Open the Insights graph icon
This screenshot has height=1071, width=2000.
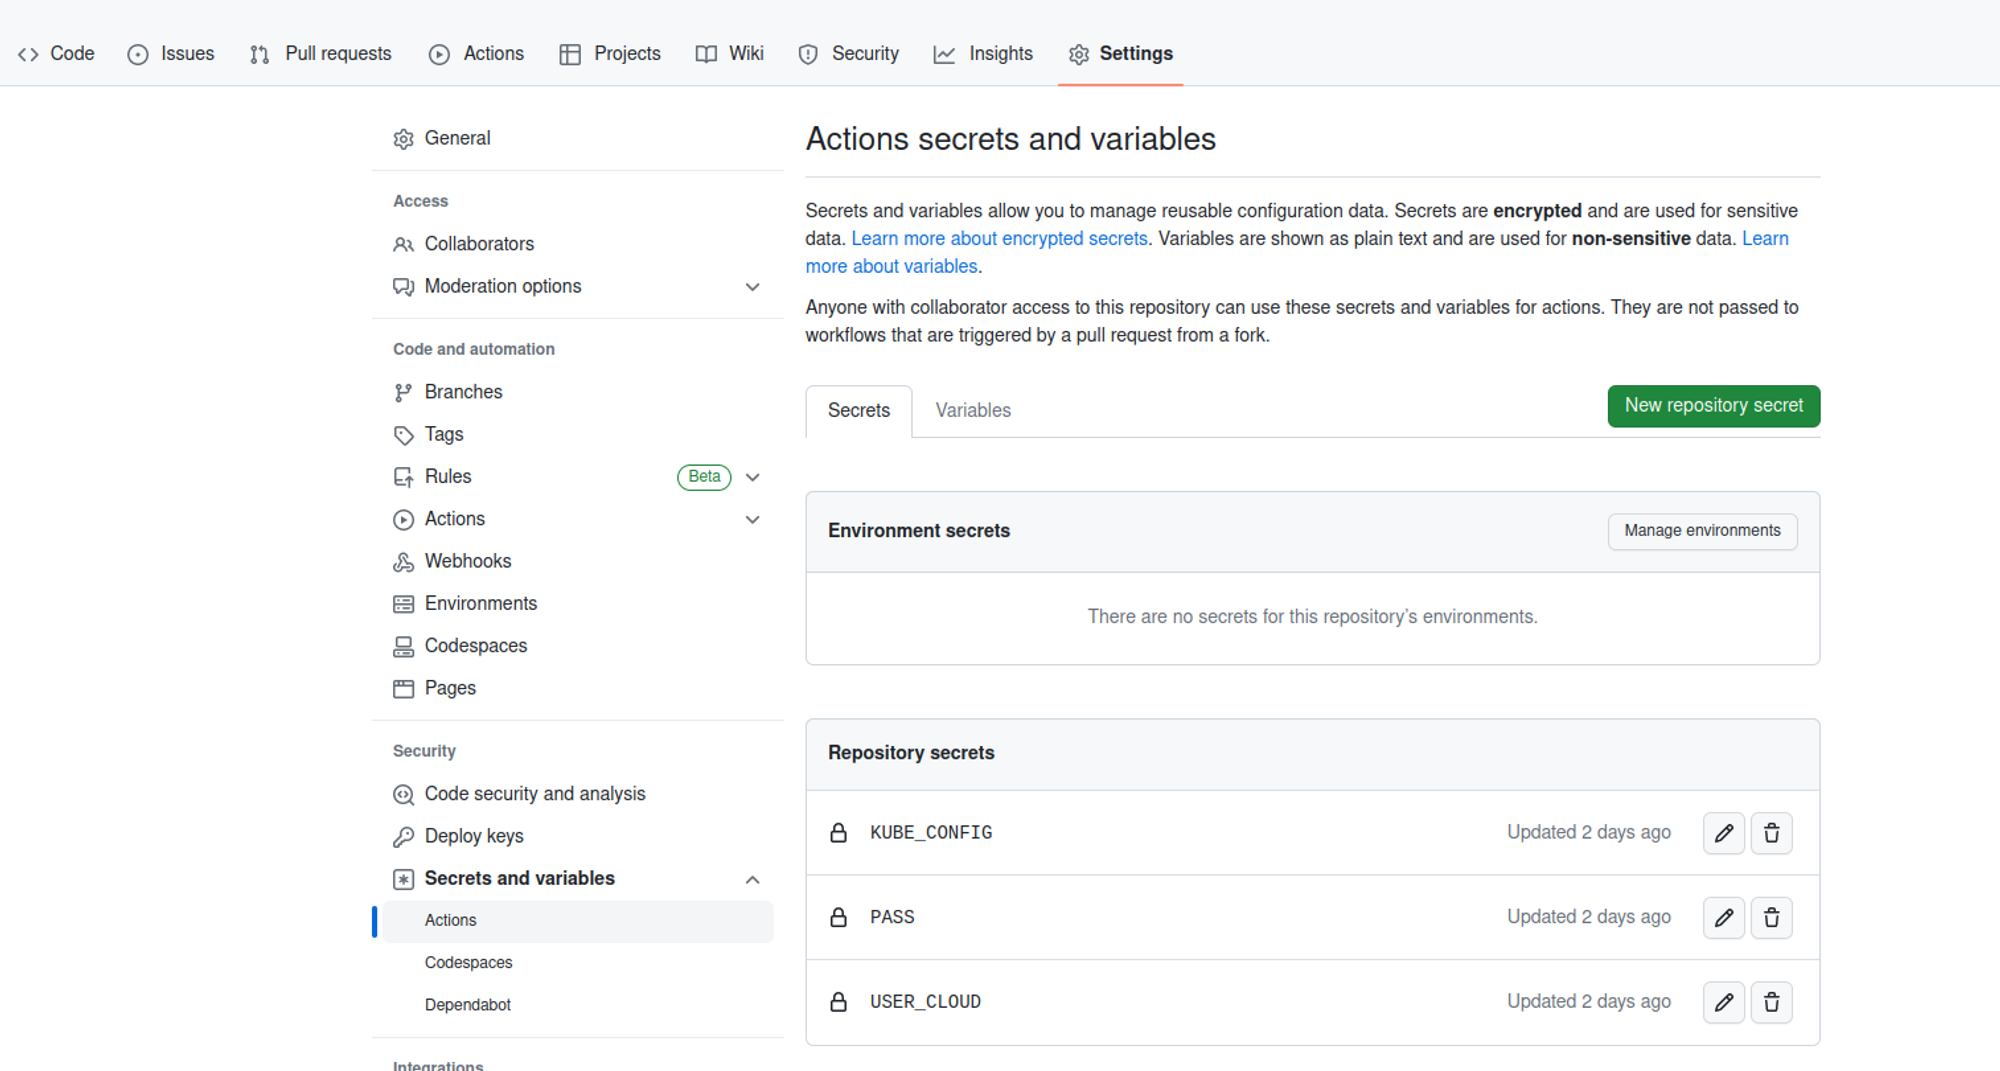pos(944,55)
